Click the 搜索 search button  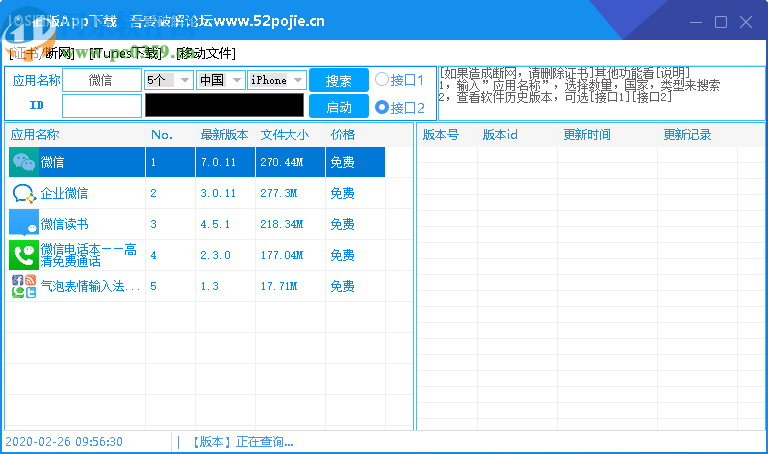point(338,80)
